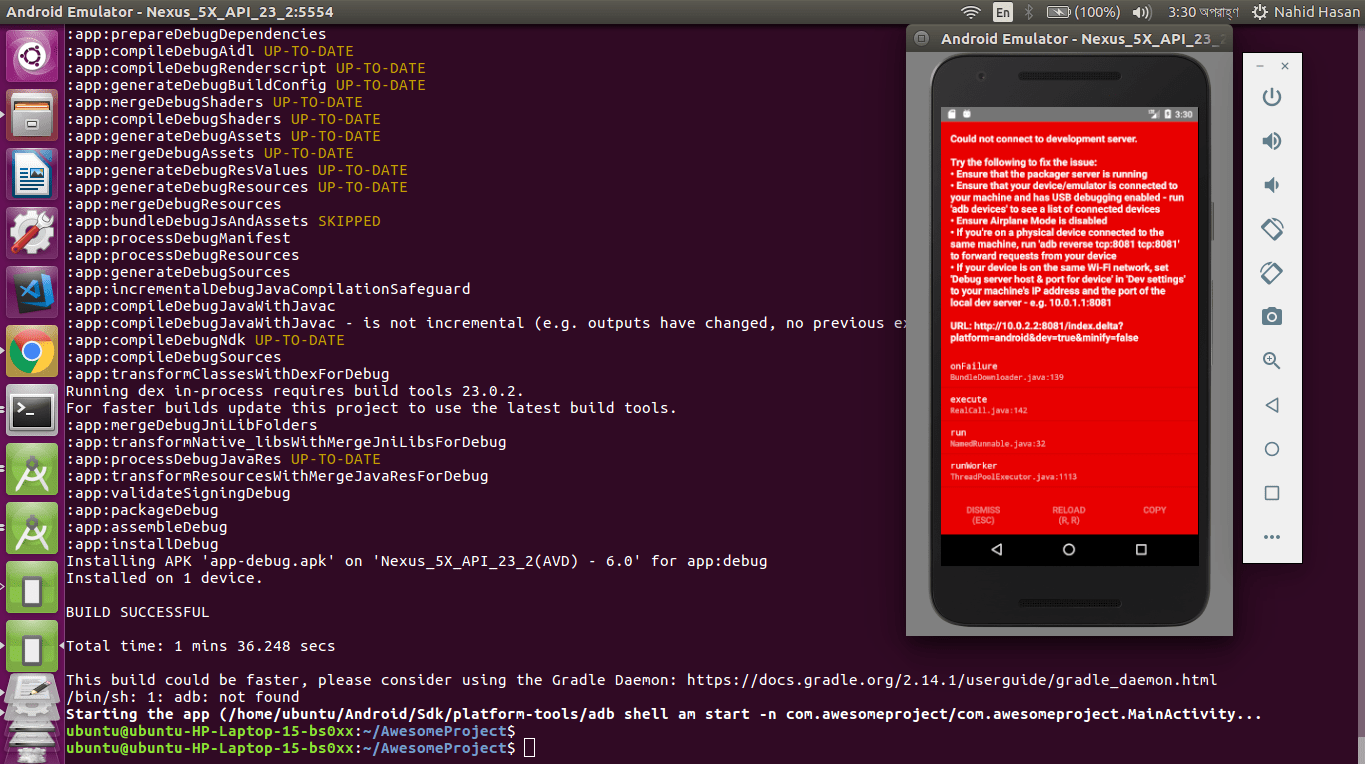Open the Files manager from the launcher

(x=32, y=115)
